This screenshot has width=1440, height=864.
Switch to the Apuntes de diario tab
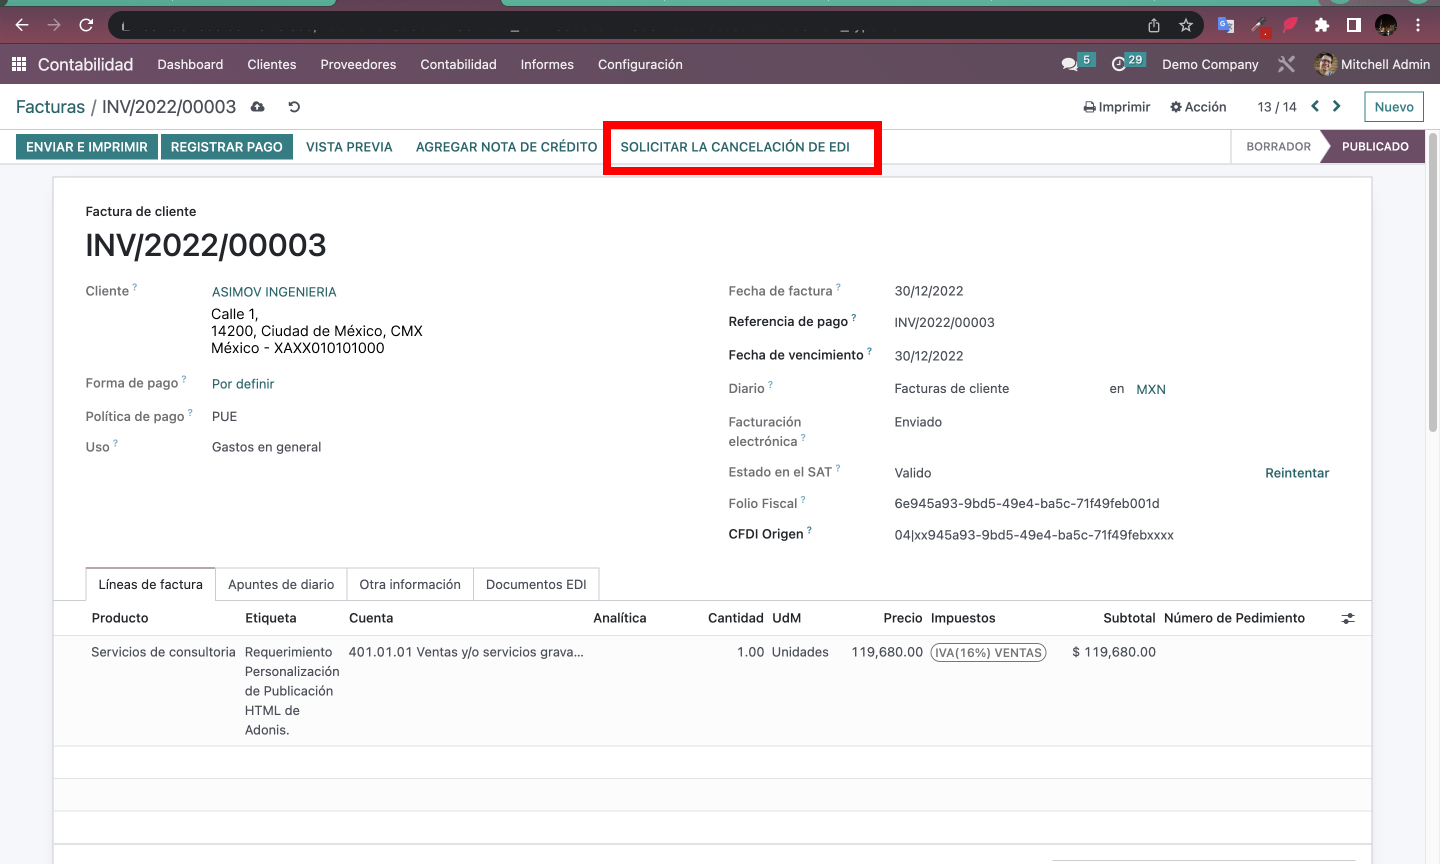pos(281,584)
